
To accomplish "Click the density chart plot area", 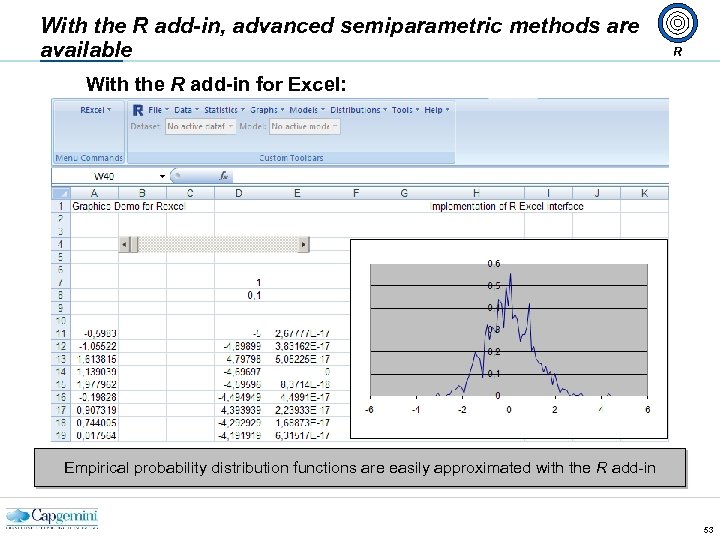I will [x=509, y=330].
